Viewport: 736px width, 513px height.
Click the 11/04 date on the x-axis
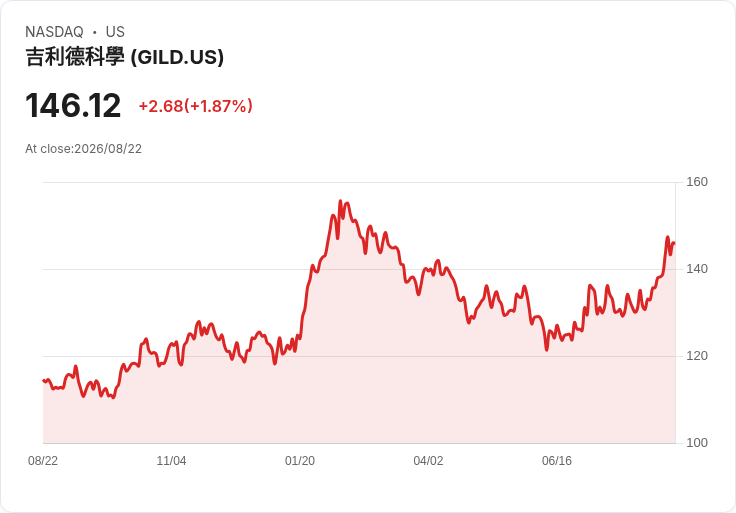[x=171, y=461]
